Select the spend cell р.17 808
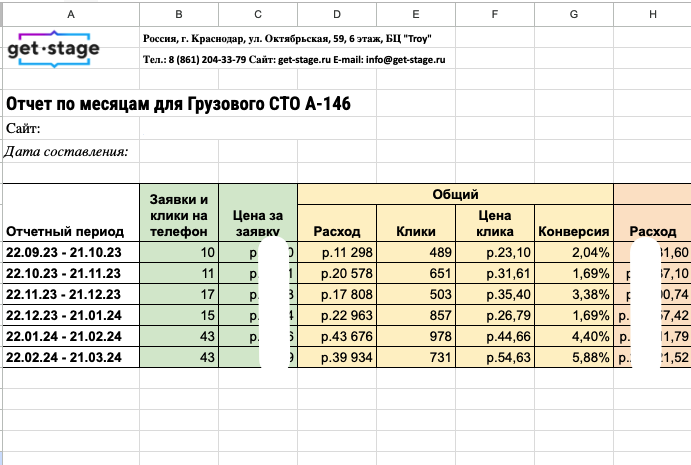Image resolution: width=691 pixels, height=465 pixels. tap(337, 294)
